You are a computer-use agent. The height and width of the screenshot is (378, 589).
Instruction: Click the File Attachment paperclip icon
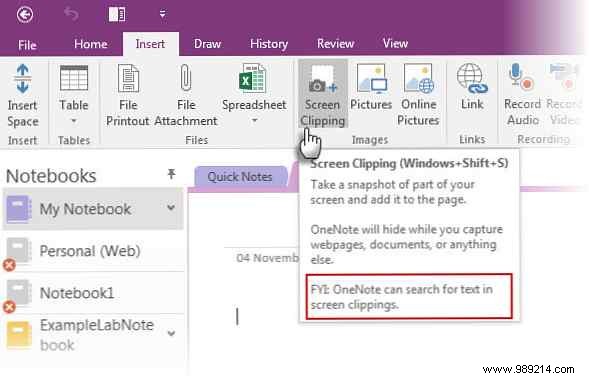[186, 78]
